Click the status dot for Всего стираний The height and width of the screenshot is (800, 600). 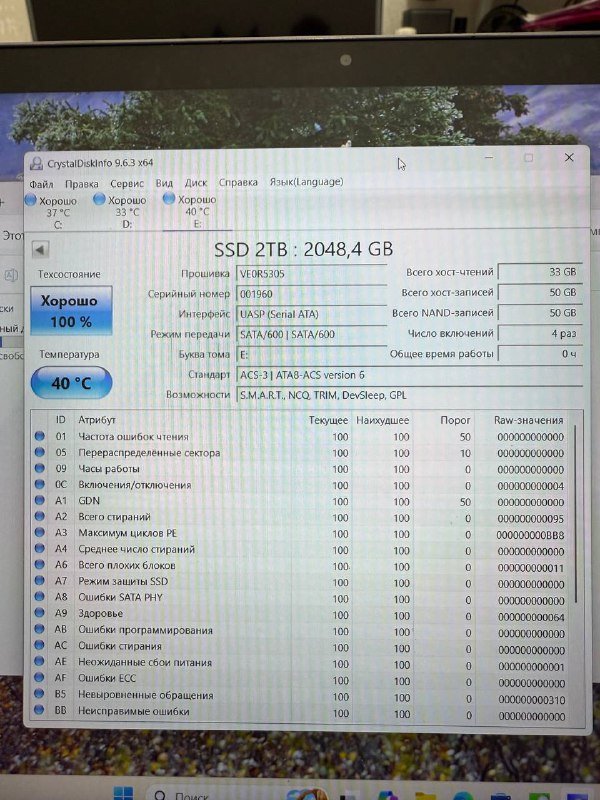click(x=39, y=516)
